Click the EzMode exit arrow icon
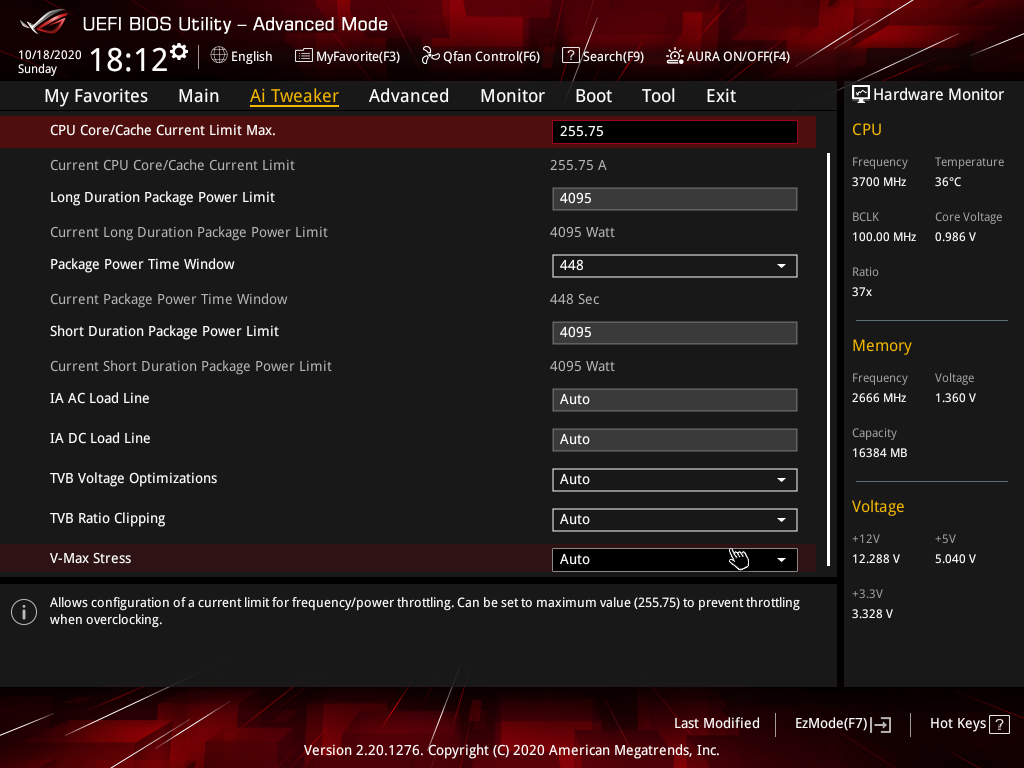This screenshot has height=768, width=1024. 881,724
